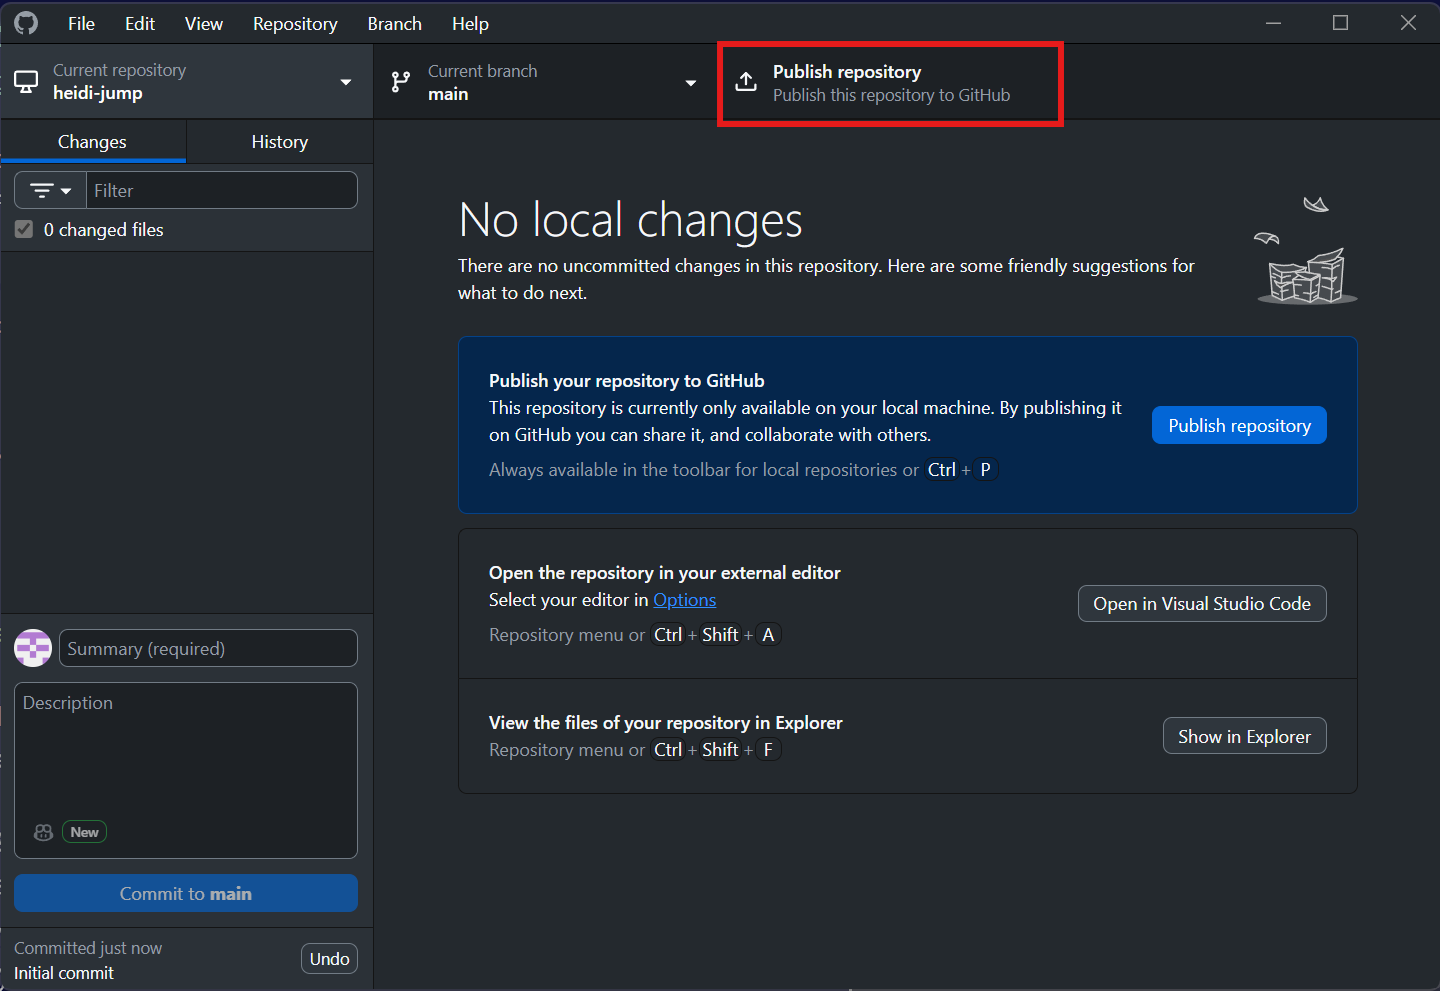Click the GitHub logo icon in title bar
This screenshot has height=991, width=1440.
point(26,23)
